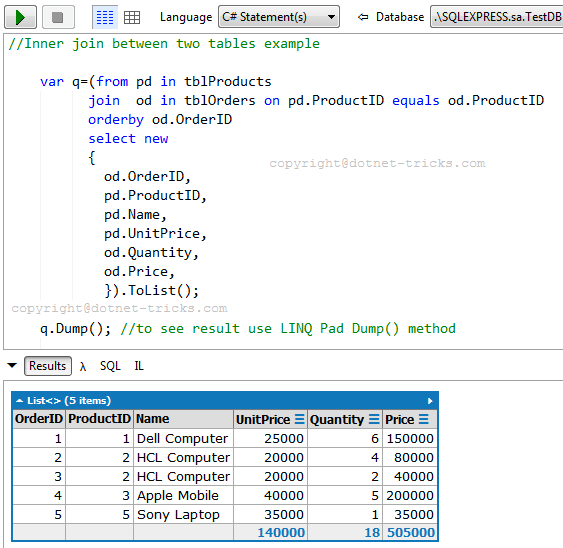The width and height of the screenshot is (563, 548).
Task: Click the Language label
Action: 186,17
